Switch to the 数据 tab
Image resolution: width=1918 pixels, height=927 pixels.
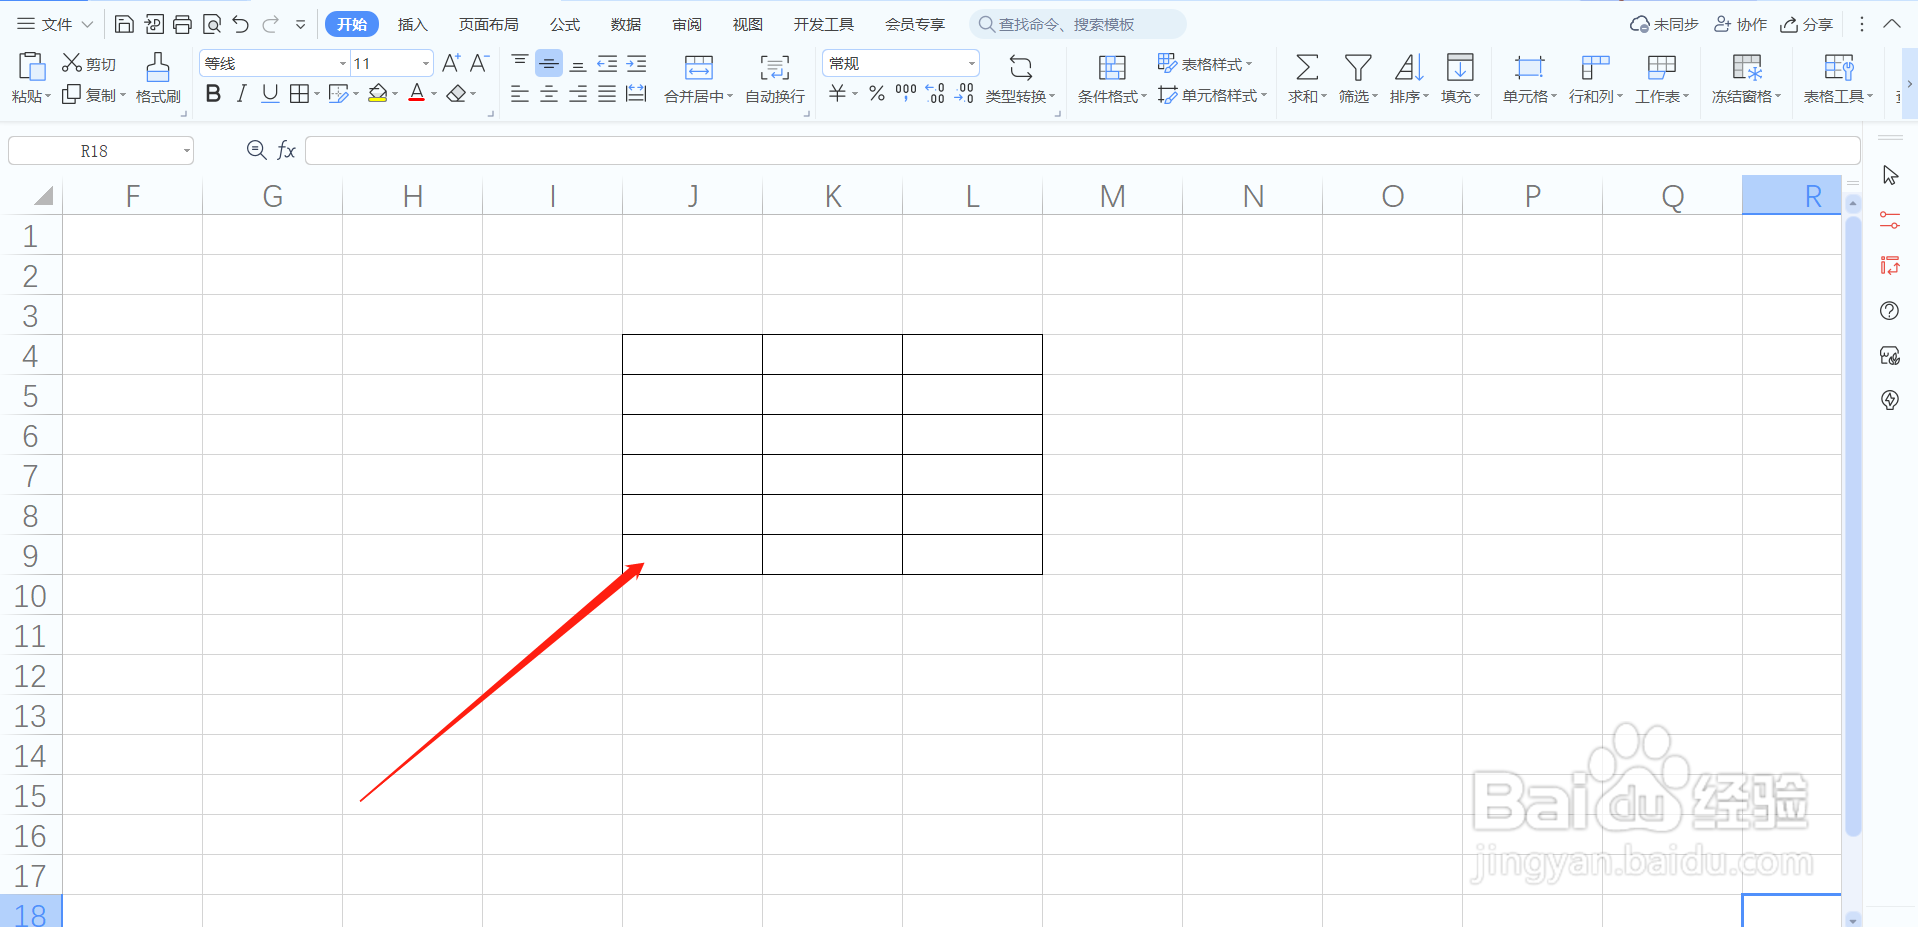coord(626,24)
